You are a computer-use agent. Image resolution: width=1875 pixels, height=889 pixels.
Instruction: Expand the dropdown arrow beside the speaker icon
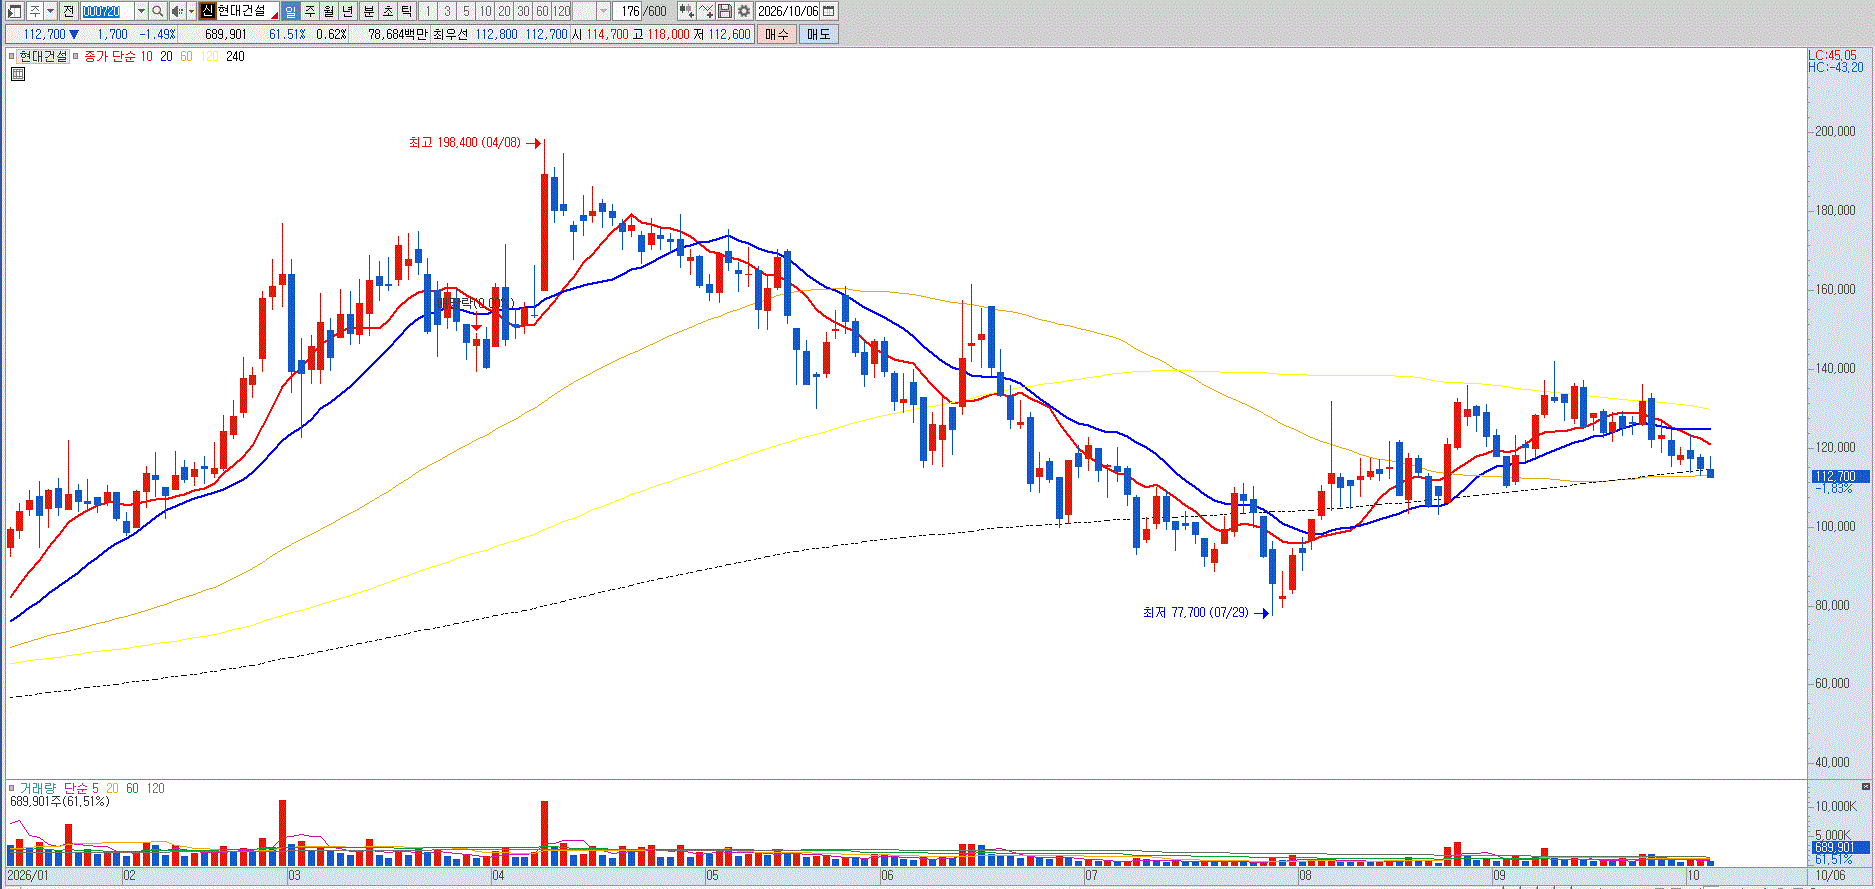(191, 11)
